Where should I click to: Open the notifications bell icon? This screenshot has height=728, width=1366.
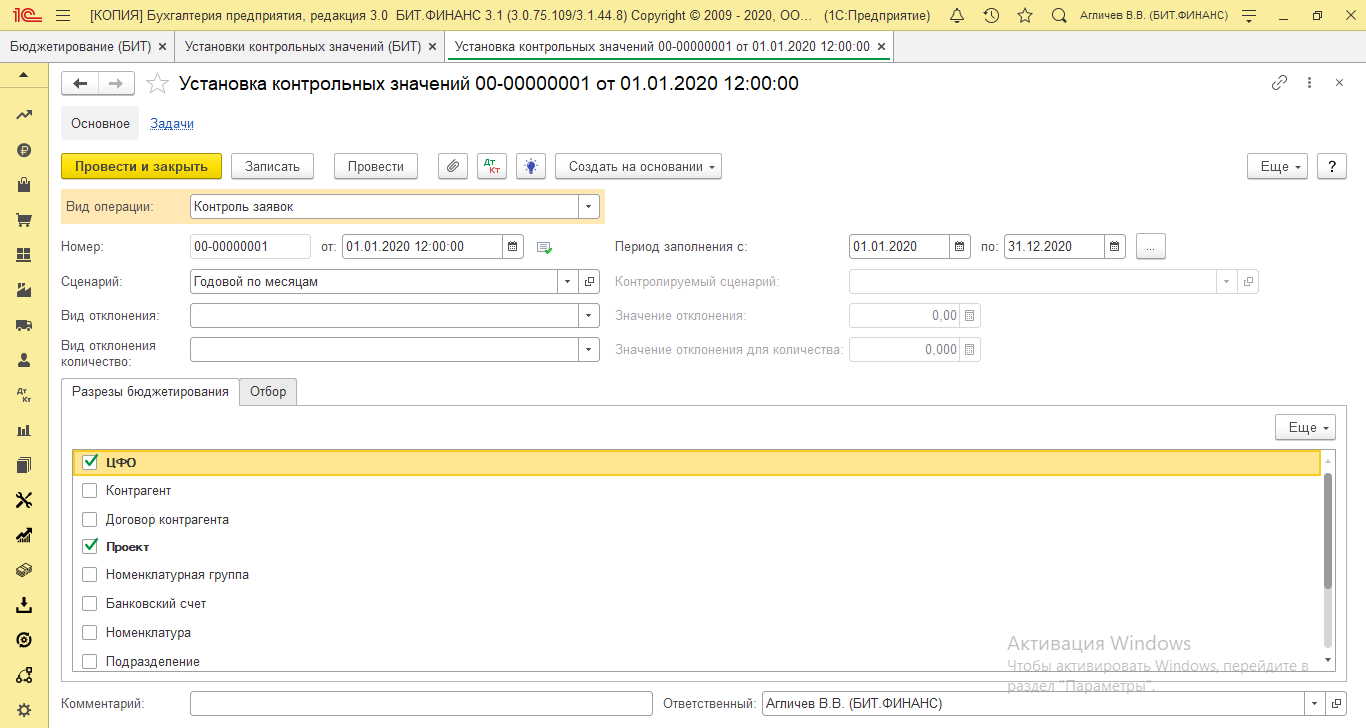pos(957,16)
